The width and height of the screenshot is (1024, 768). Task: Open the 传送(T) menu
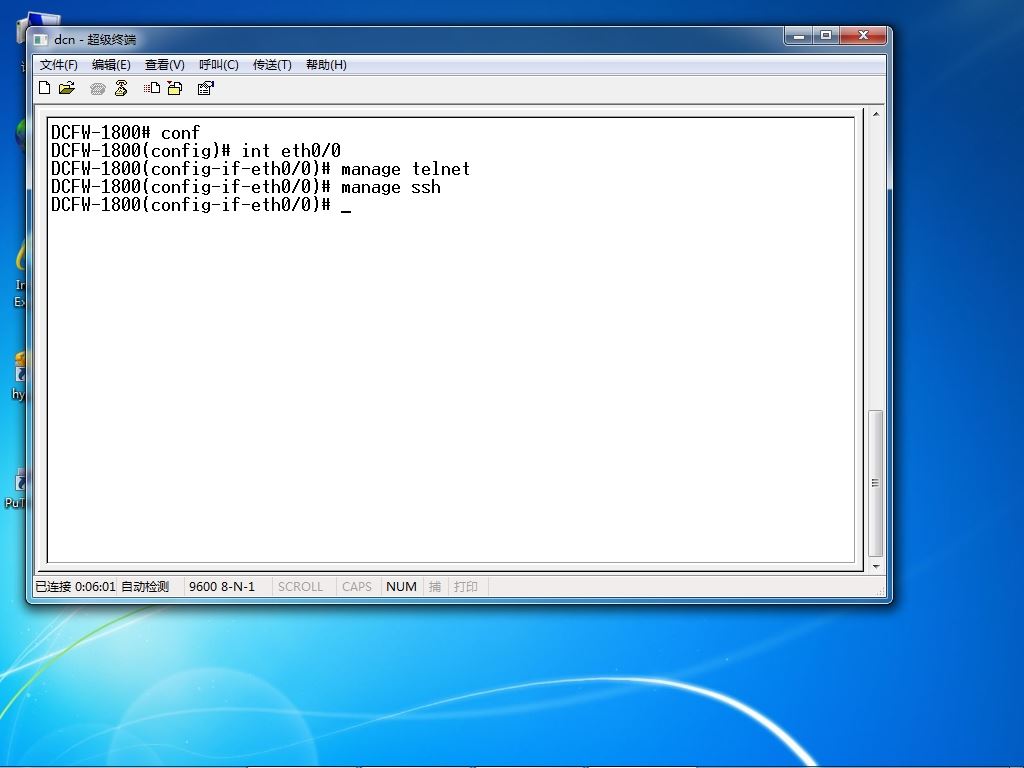pos(272,65)
